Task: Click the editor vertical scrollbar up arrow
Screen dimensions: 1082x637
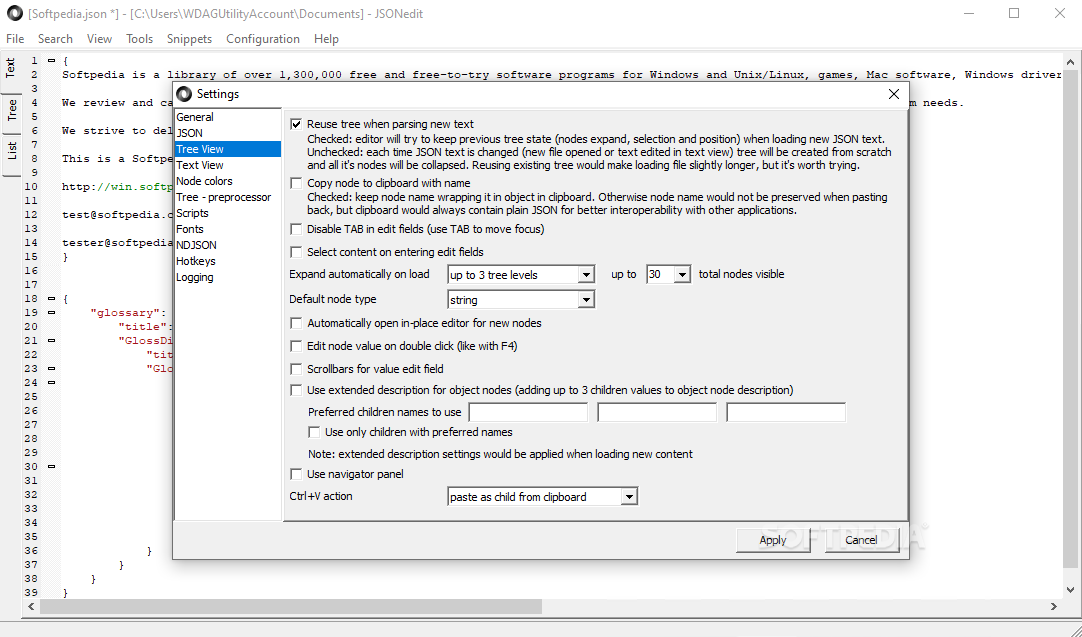Action: click(x=1071, y=63)
